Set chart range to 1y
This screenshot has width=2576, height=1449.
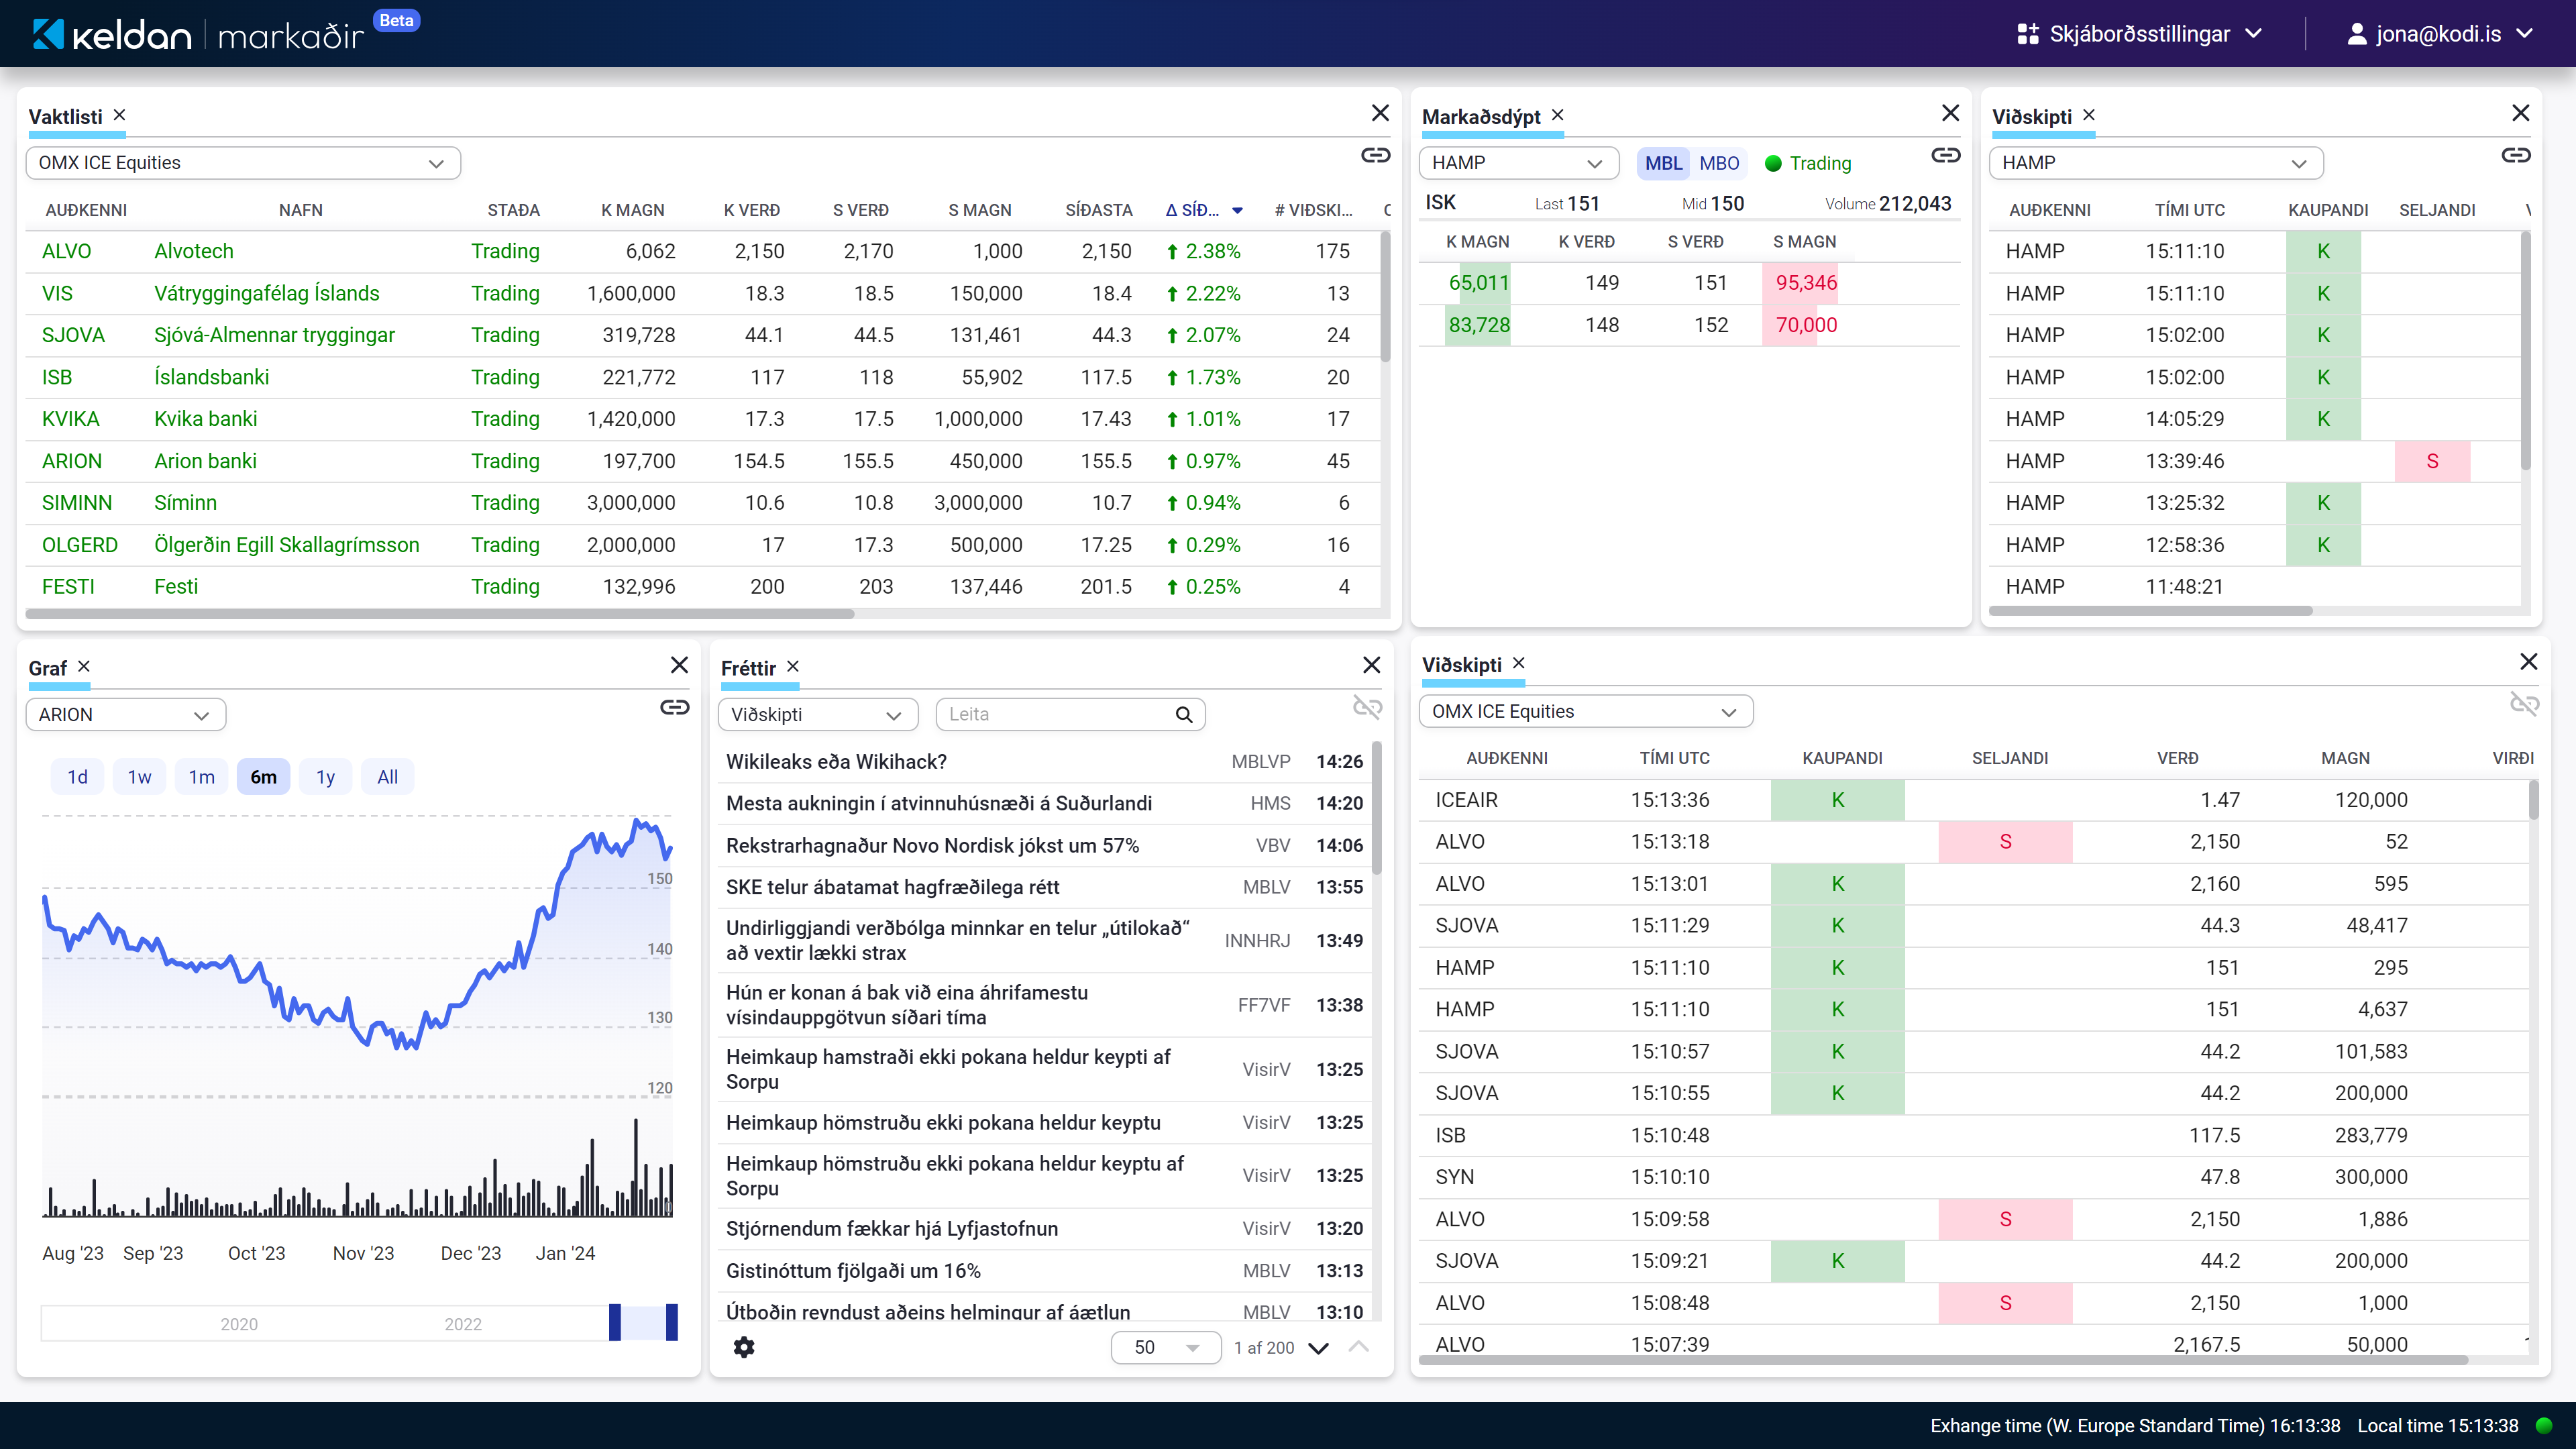(x=325, y=777)
